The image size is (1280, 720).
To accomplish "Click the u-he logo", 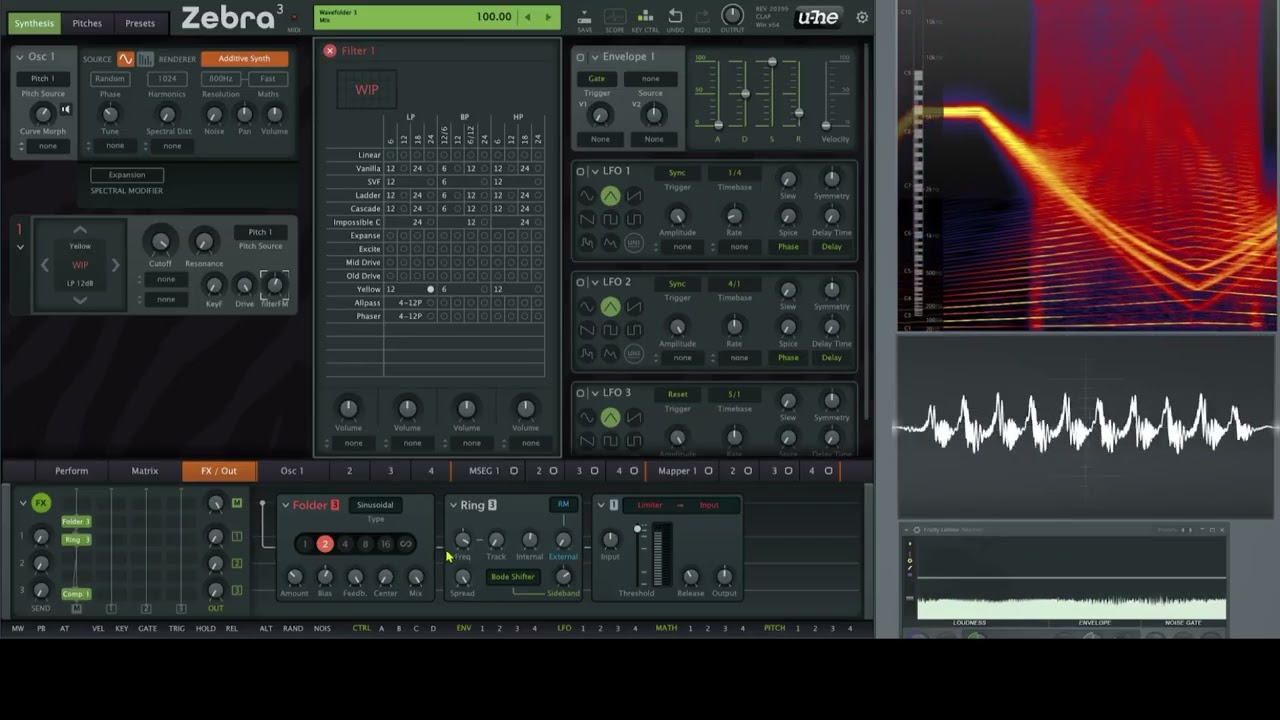I will tap(817, 17).
